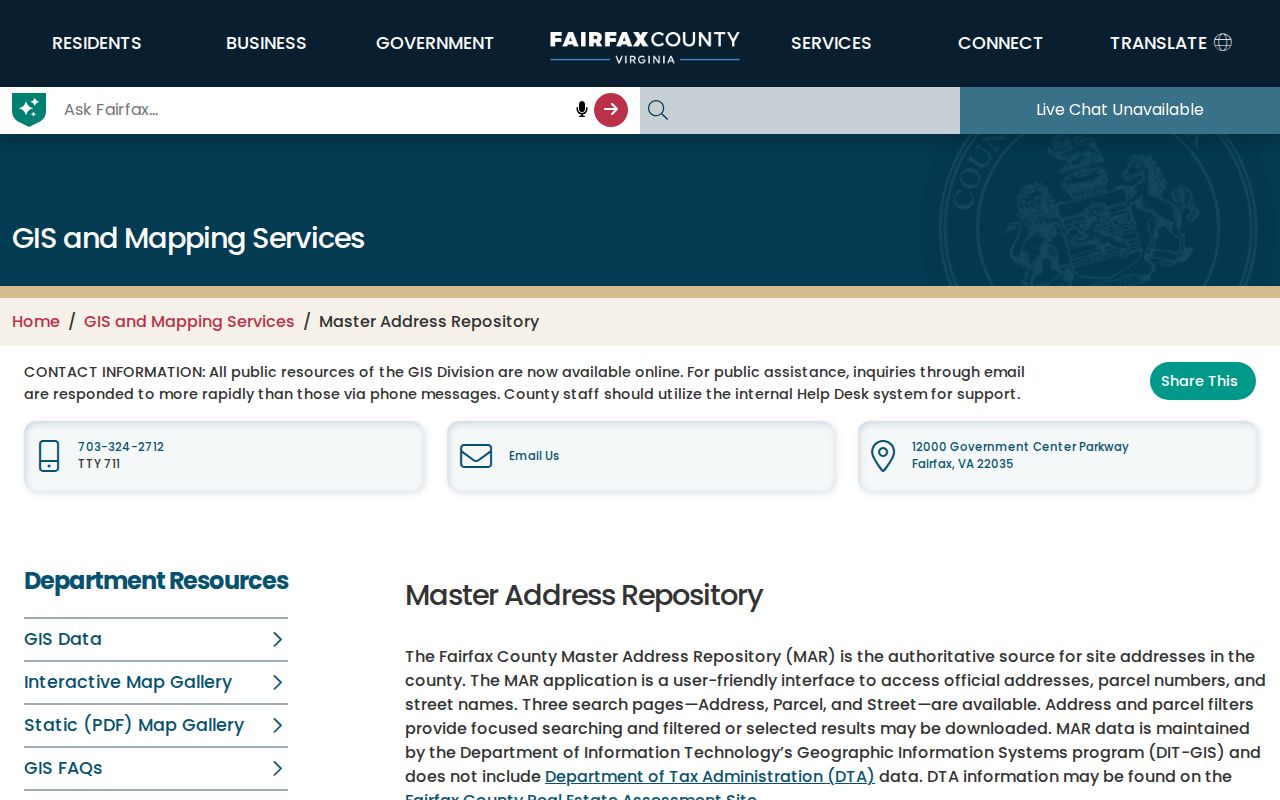Screen dimensions: 1280x800
Task: Click the TTY 711 text
Action: click(99, 464)
